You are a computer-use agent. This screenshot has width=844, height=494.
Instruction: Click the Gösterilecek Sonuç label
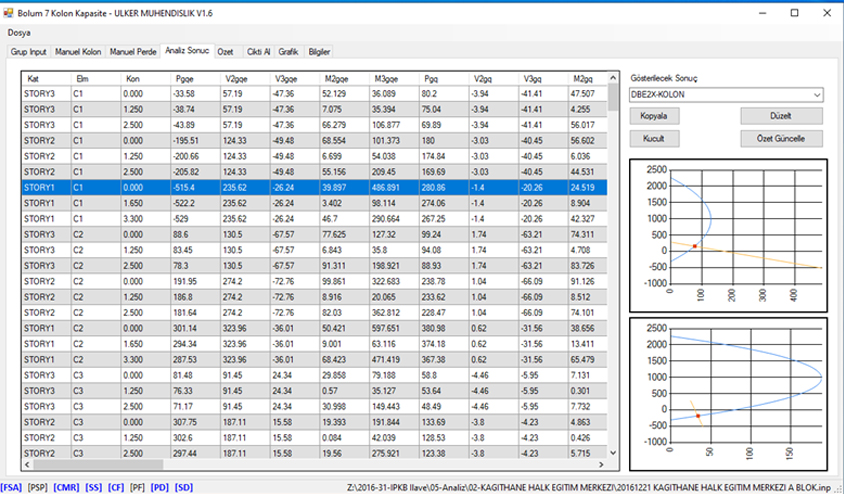[x=664, y=78]
